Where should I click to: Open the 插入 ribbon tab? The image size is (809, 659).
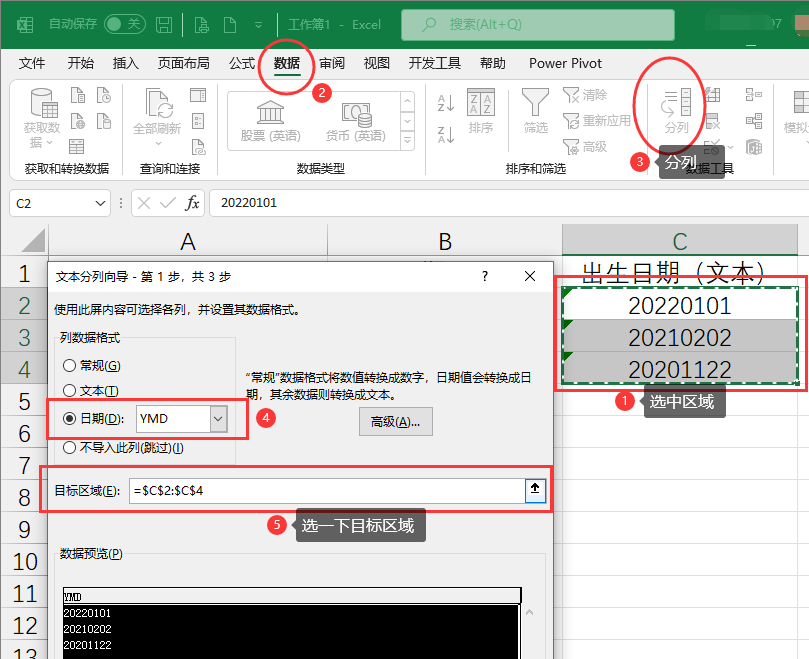coord(126,63)
